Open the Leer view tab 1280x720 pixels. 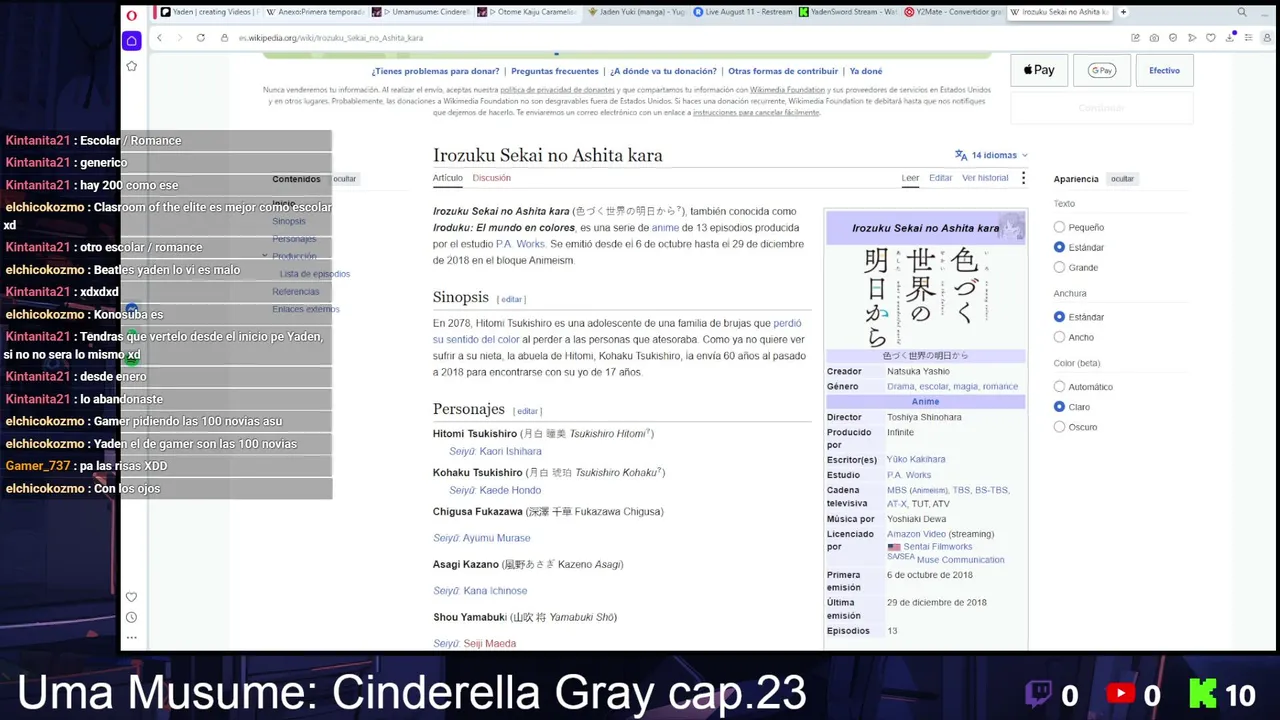pos(910,178)
